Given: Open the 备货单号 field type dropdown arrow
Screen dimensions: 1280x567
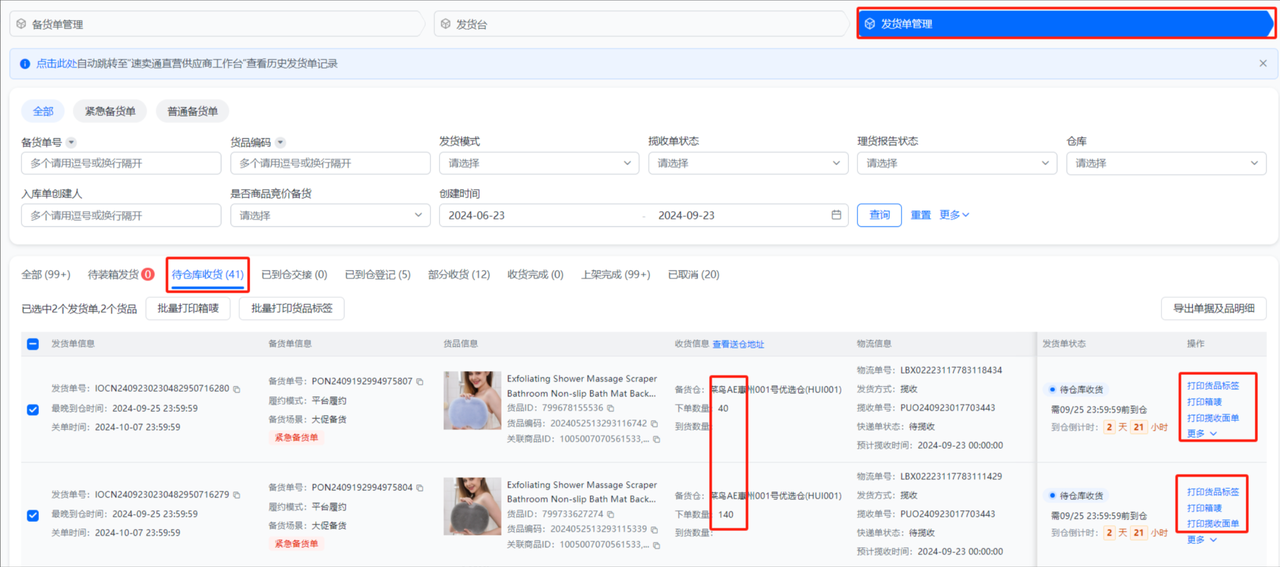Looking at the screenshot, I should click(71, 142).
